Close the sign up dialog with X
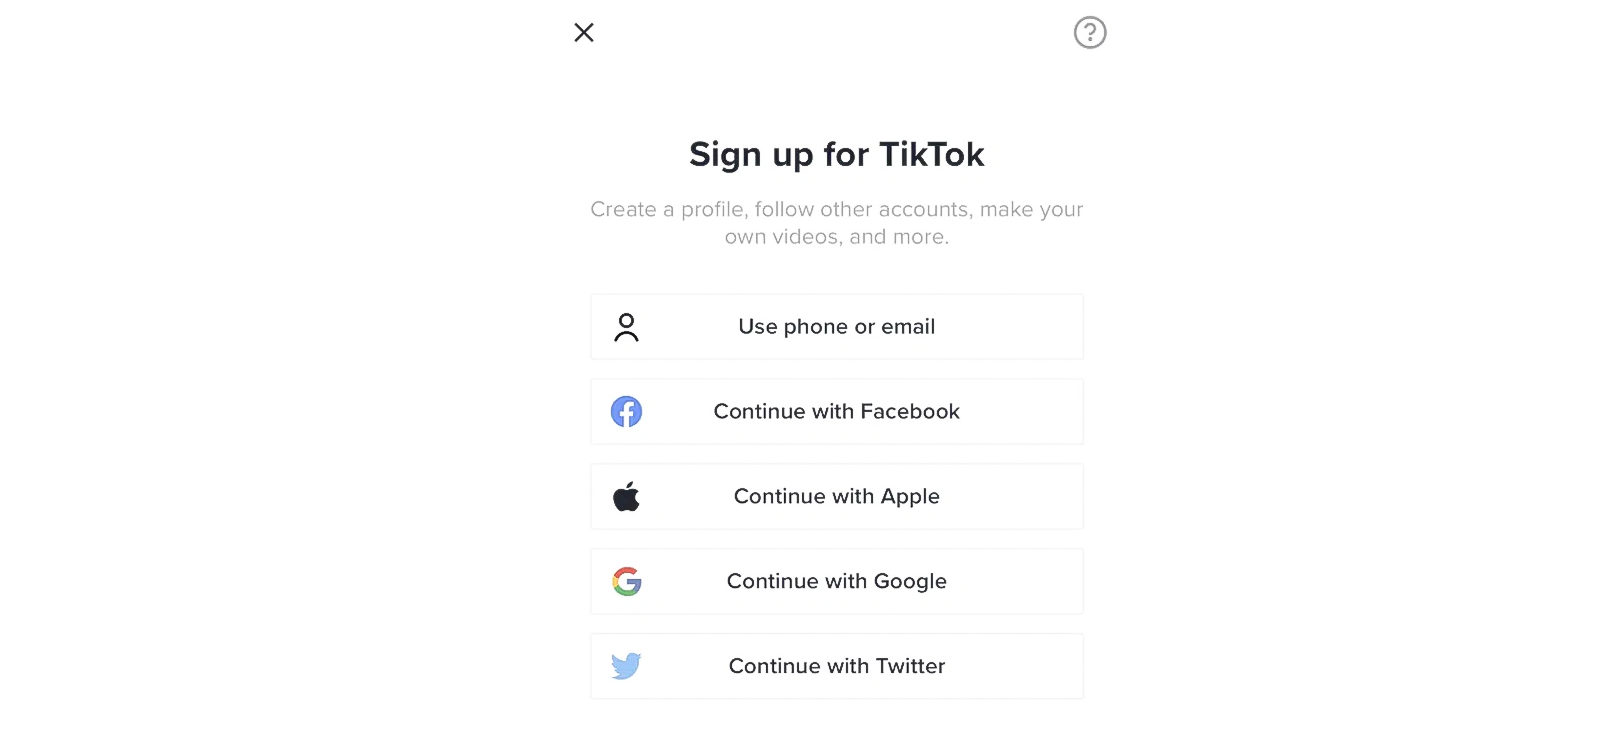This screenshot has height=739, width=1600. (584, 32)
